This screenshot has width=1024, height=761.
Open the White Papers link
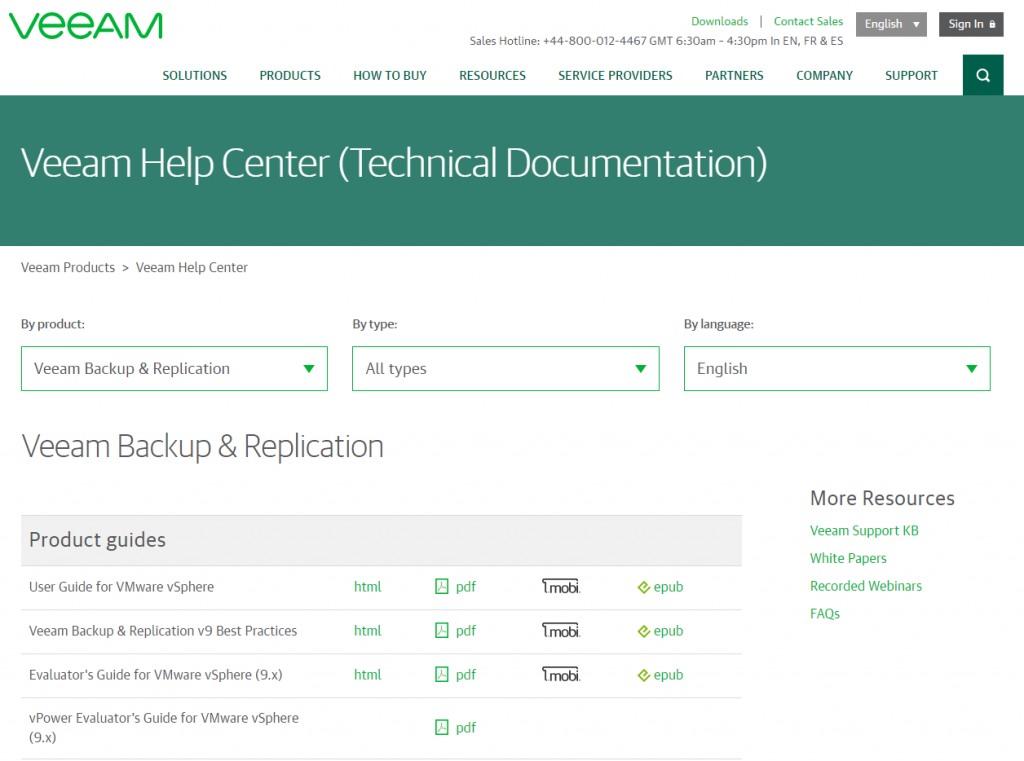point(848,558)
